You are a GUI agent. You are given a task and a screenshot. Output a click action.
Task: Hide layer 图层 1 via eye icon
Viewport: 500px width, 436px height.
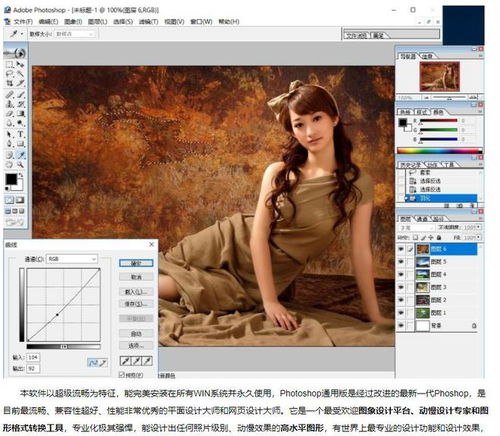tap(401, 313)
